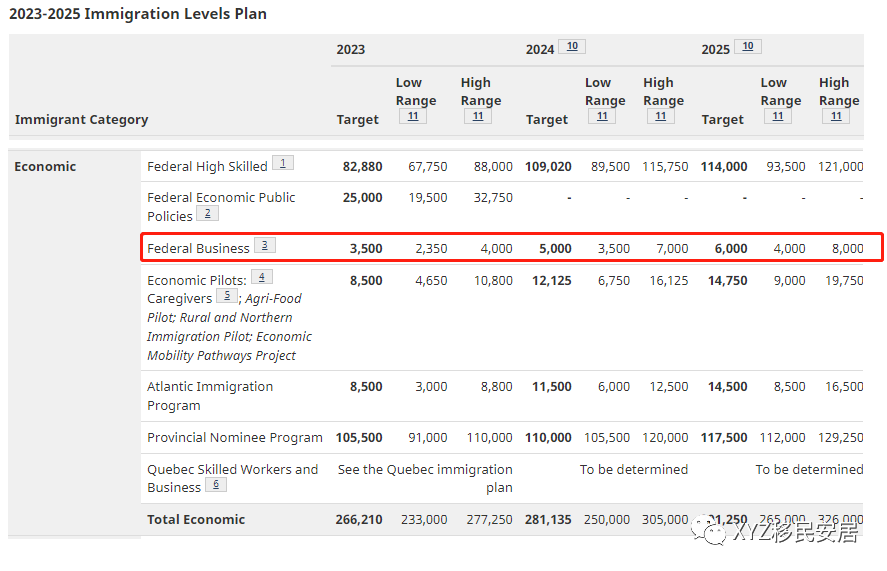This screenshot has width=887, height=571.
Task: Click Provincial Nominee Program value '129,250'
Action: tap(841, 438)
